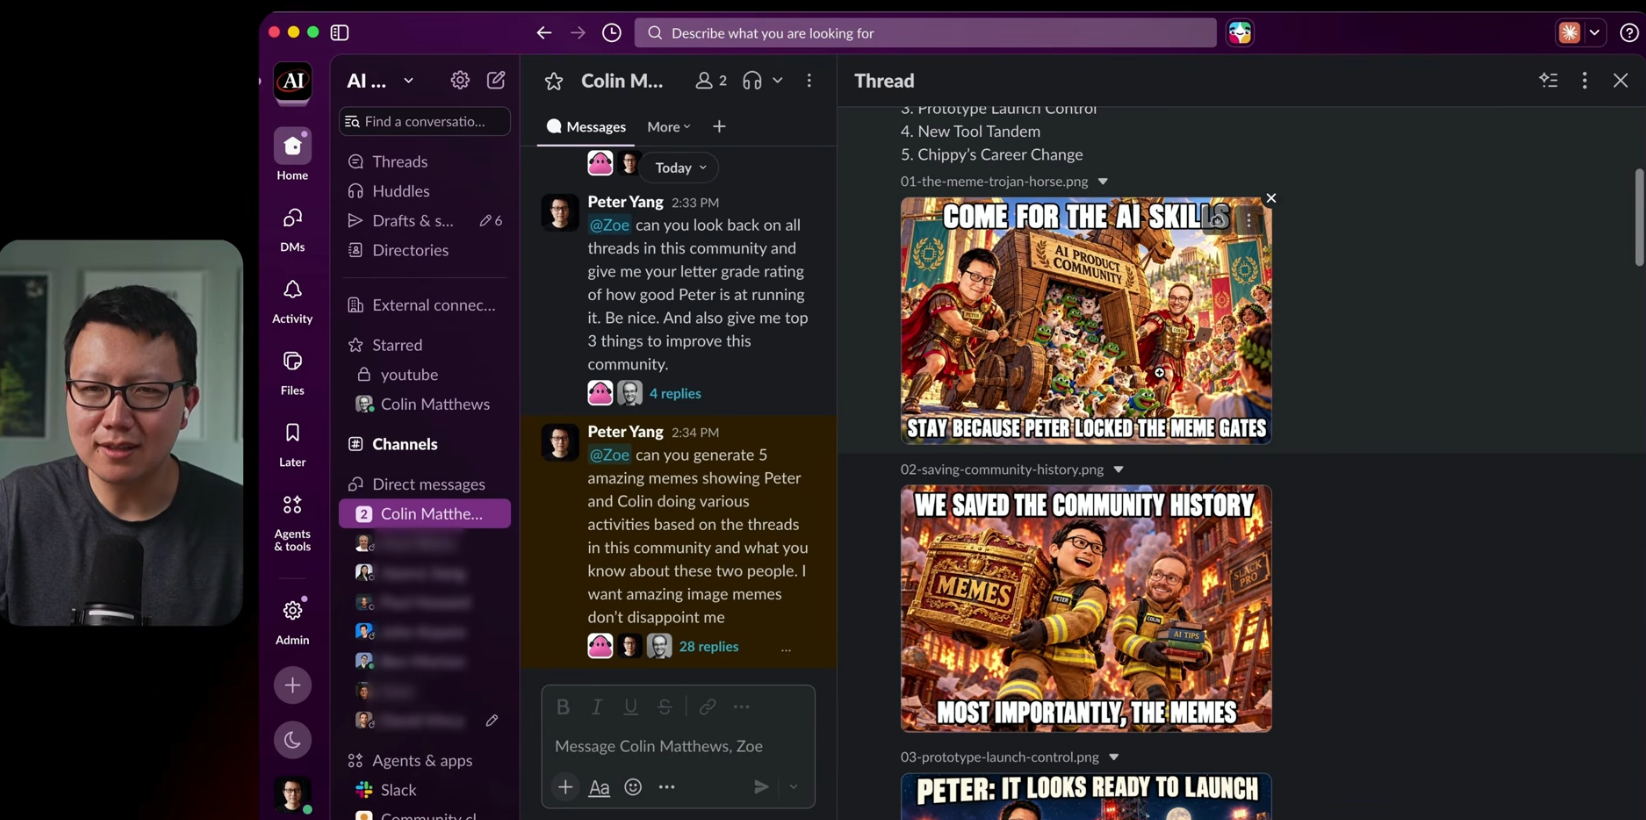Click the Thread panel scrollbar

click(1639, 217)
